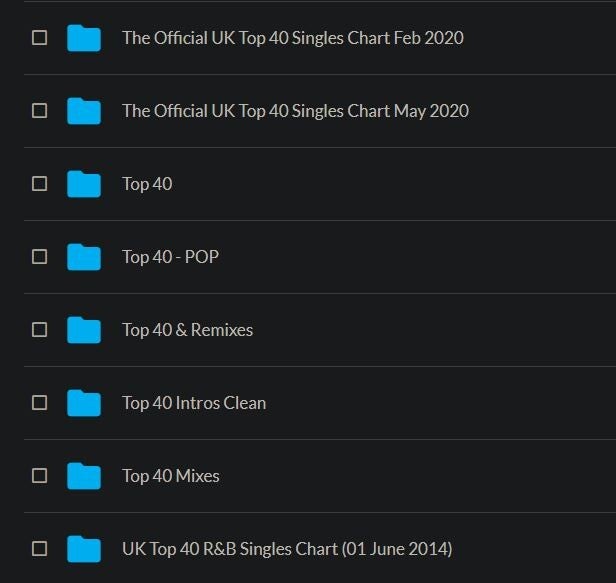Tick the checkbox for Singles Chart May 2020
The width and height of the screenshot is (616, 583).
(x=40, y=111)
